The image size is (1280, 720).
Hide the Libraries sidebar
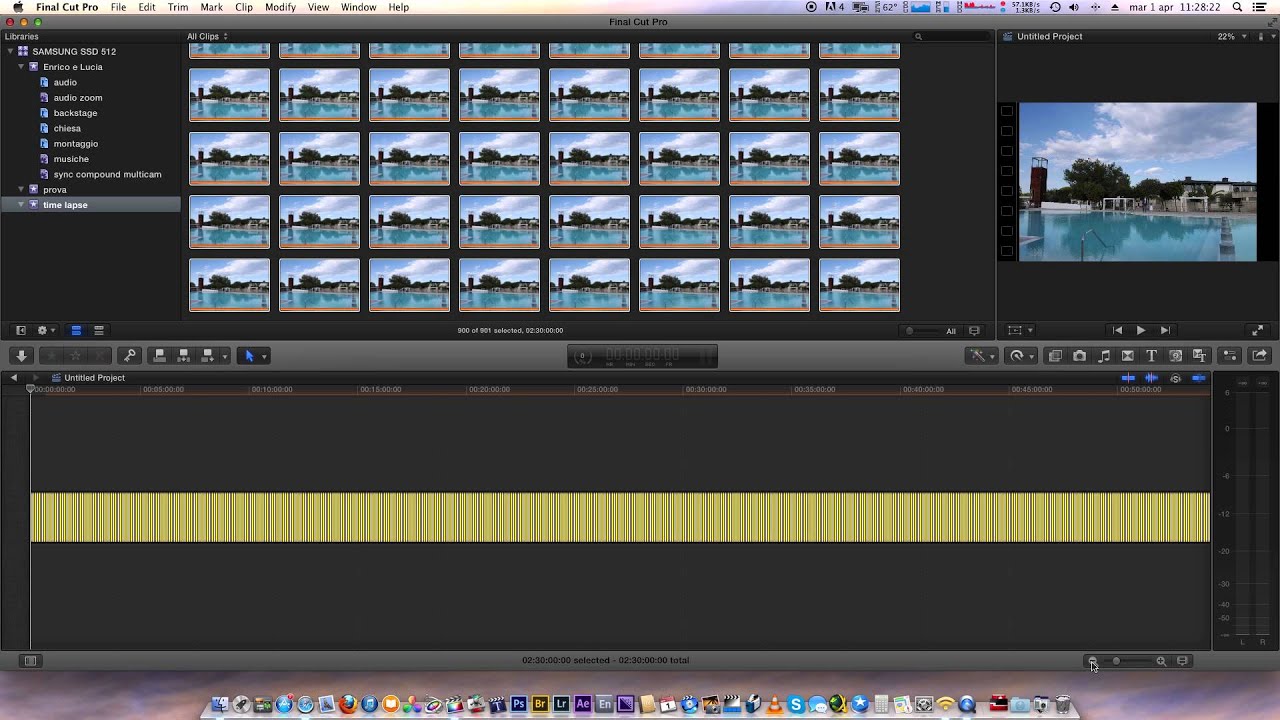coord(20,330)
